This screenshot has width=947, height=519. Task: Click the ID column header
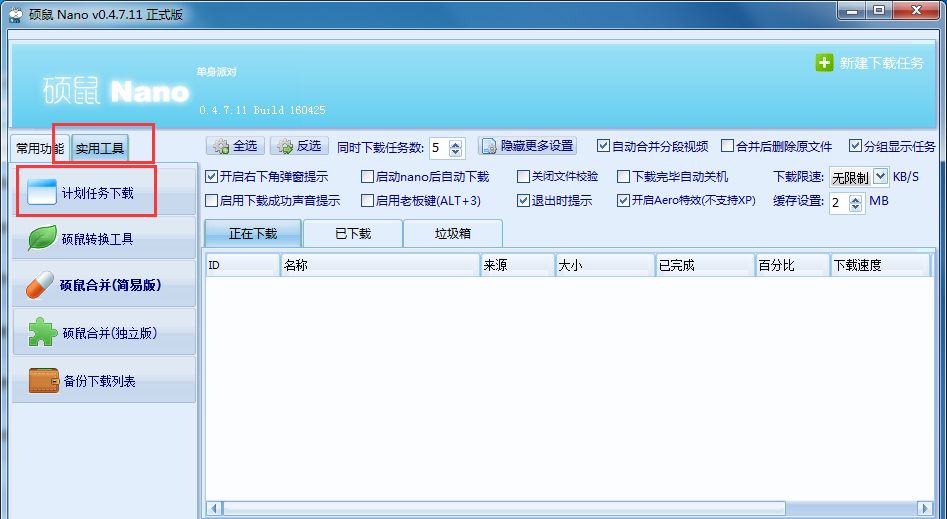pyautogui.click(x=243, y=265)
